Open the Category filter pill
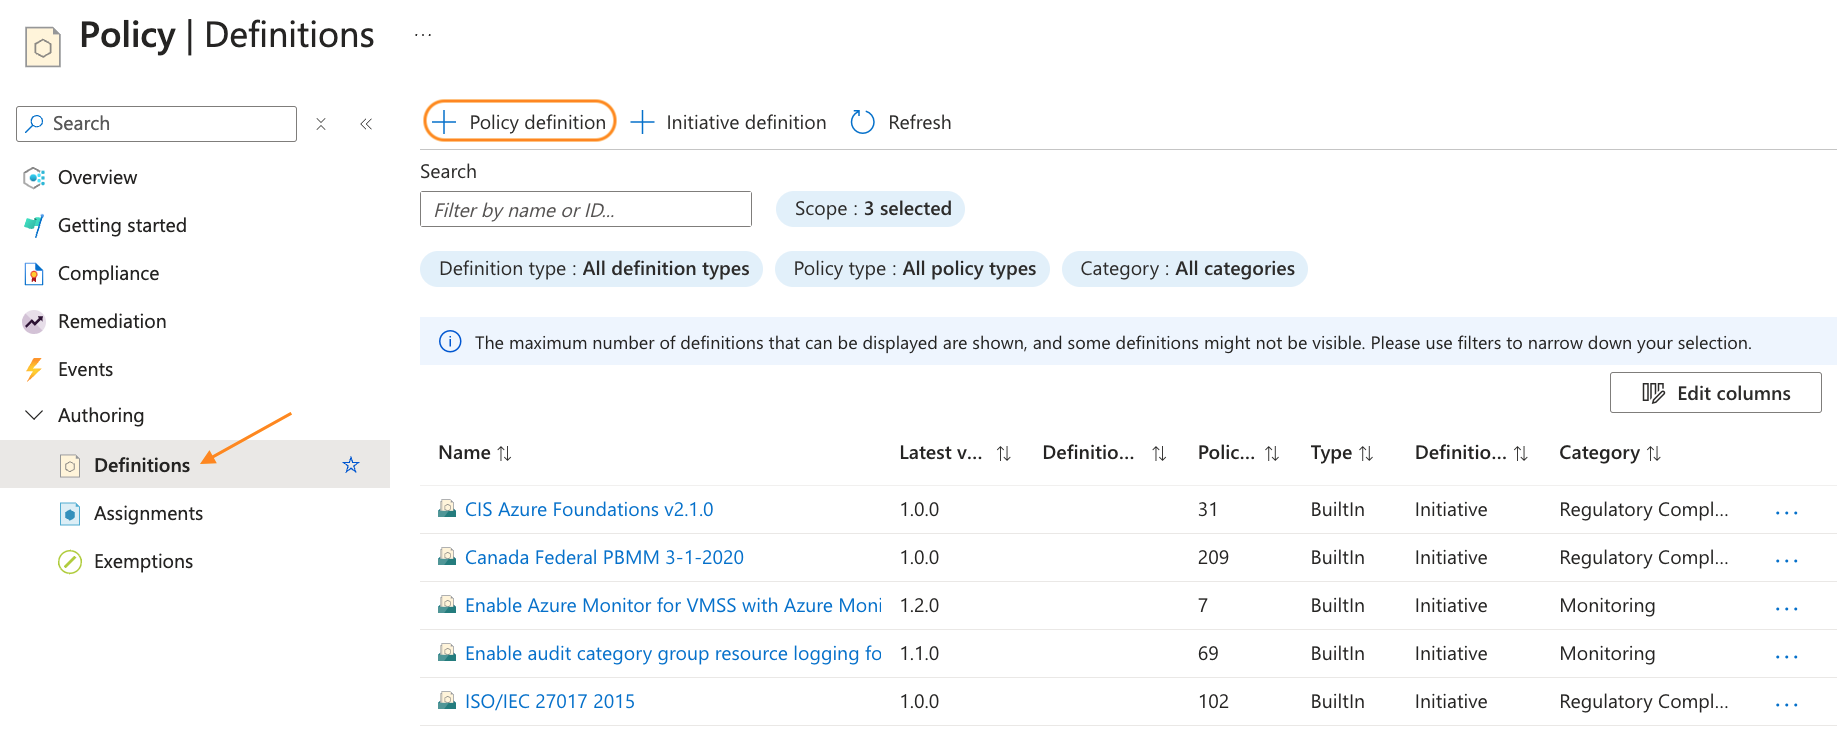The height and width of the screenshot is (737, 1837). [1185, 269]
